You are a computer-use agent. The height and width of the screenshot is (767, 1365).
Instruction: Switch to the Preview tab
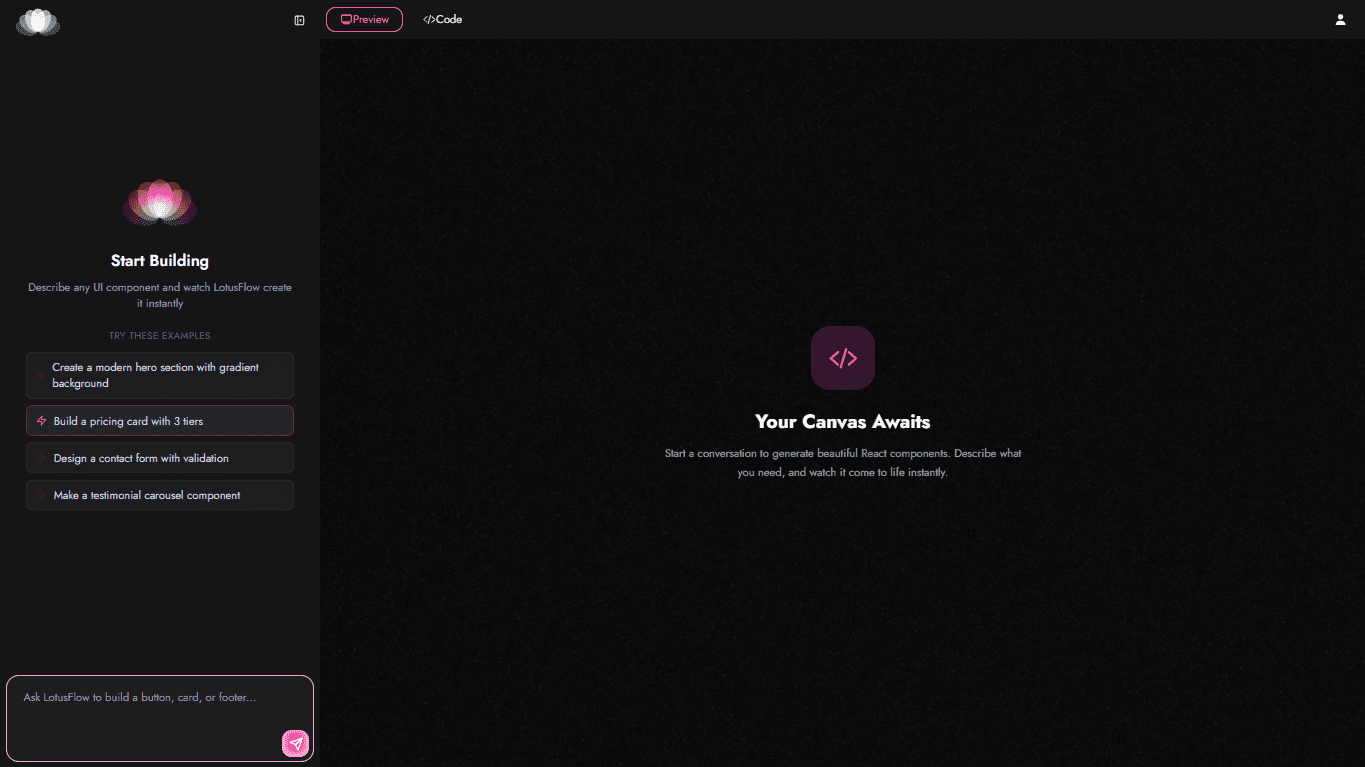pyautogui.click(x=364, y=19)
